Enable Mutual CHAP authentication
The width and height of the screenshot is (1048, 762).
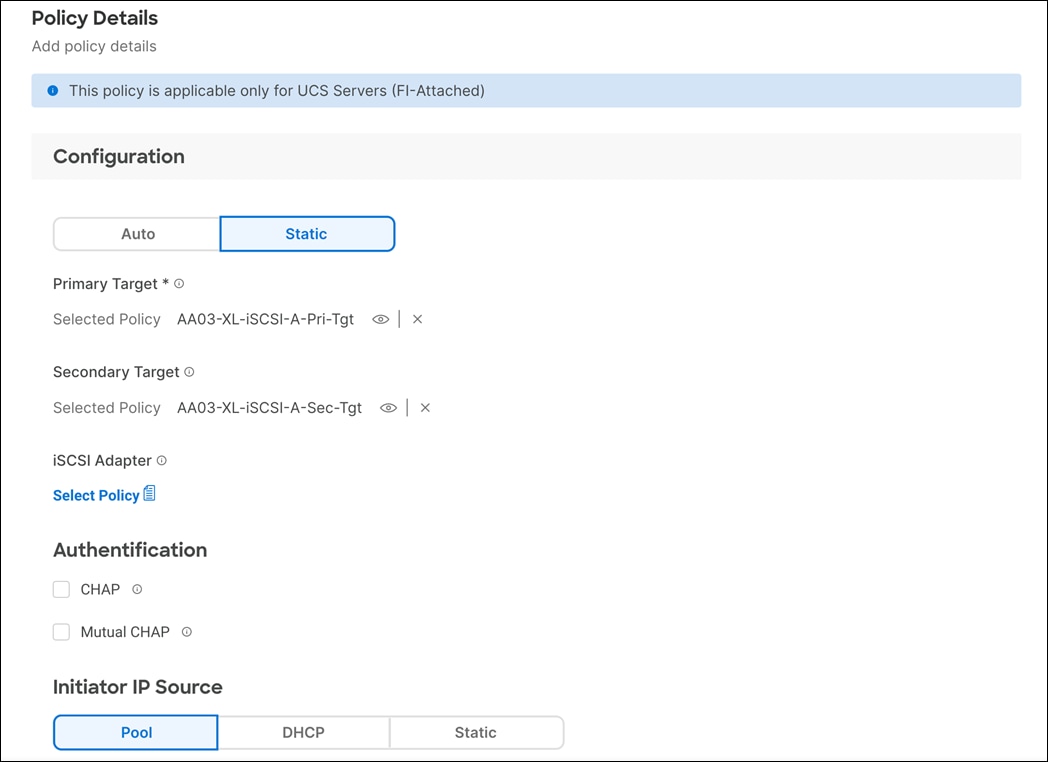(61, 631)
